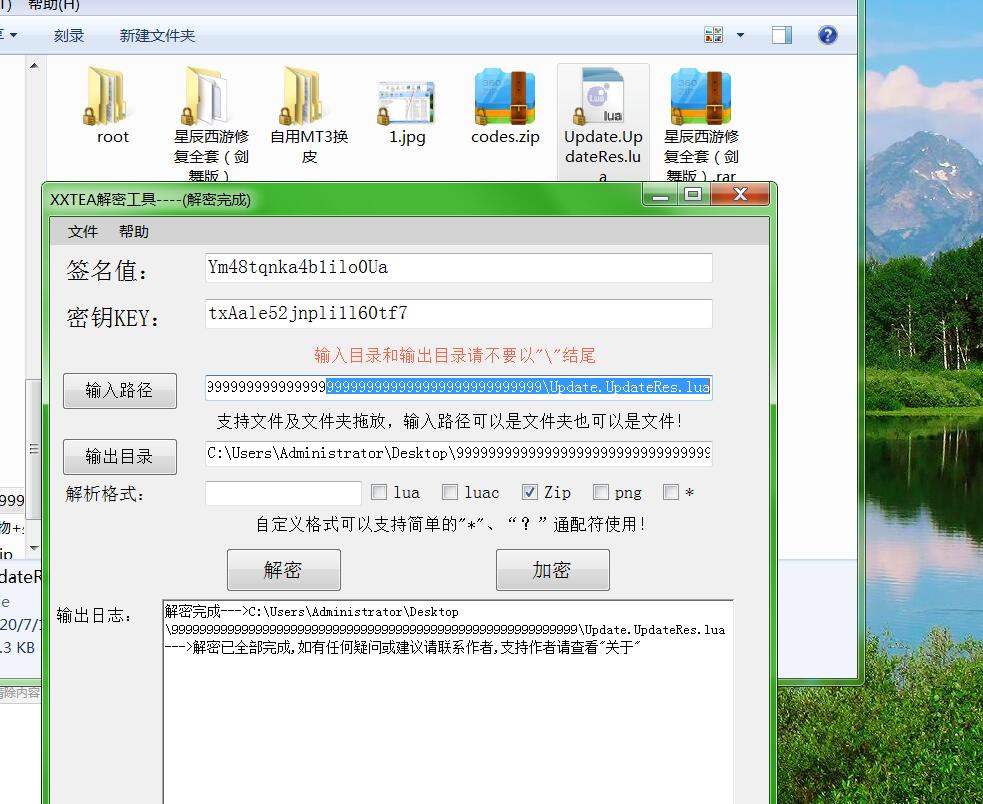Click the 加密 encrypt button
The width and height of the screenshot is (983, 804).
click(x=552, y=569)
